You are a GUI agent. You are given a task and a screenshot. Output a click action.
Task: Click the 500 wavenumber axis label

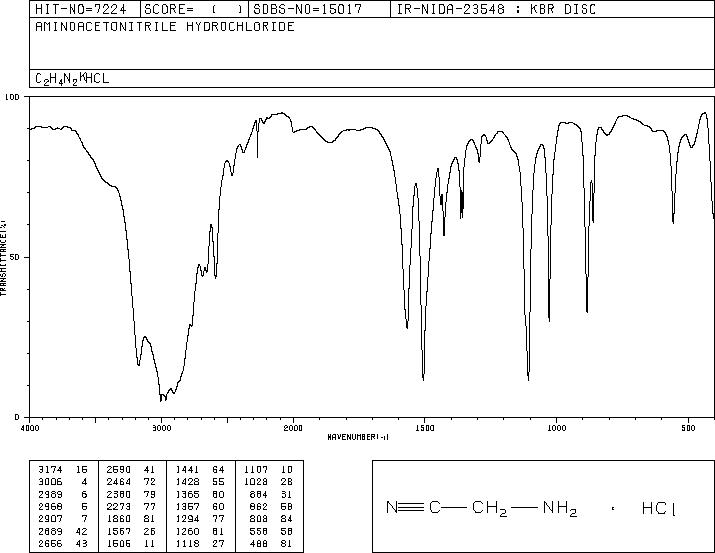[x=688, y=428]
